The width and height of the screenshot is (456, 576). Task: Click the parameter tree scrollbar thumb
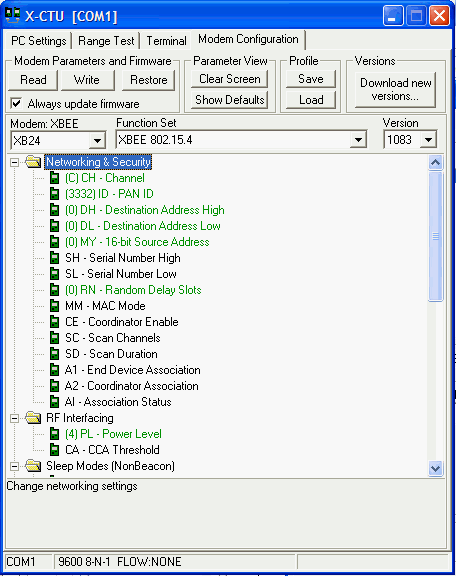[x=436, y=236]
